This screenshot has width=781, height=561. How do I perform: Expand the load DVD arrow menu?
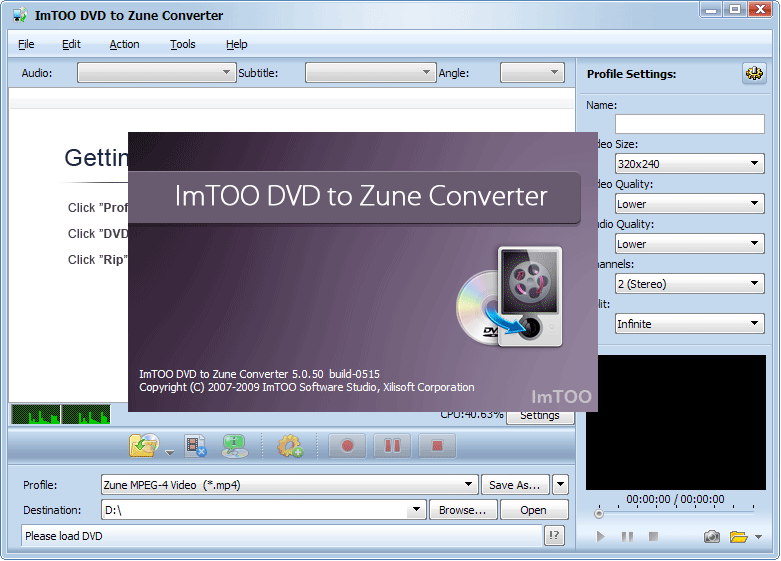[x=170, y=452]
